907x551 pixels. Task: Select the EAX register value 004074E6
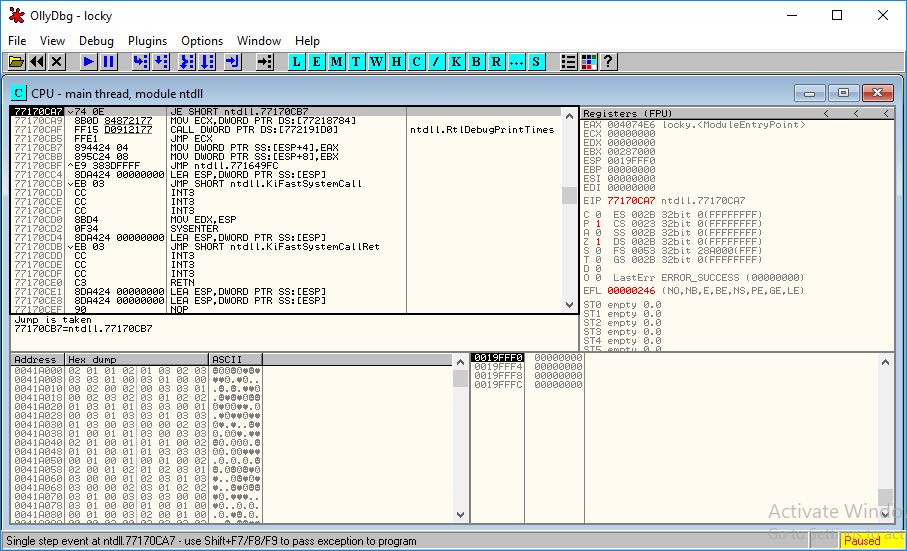click(631, 124)
